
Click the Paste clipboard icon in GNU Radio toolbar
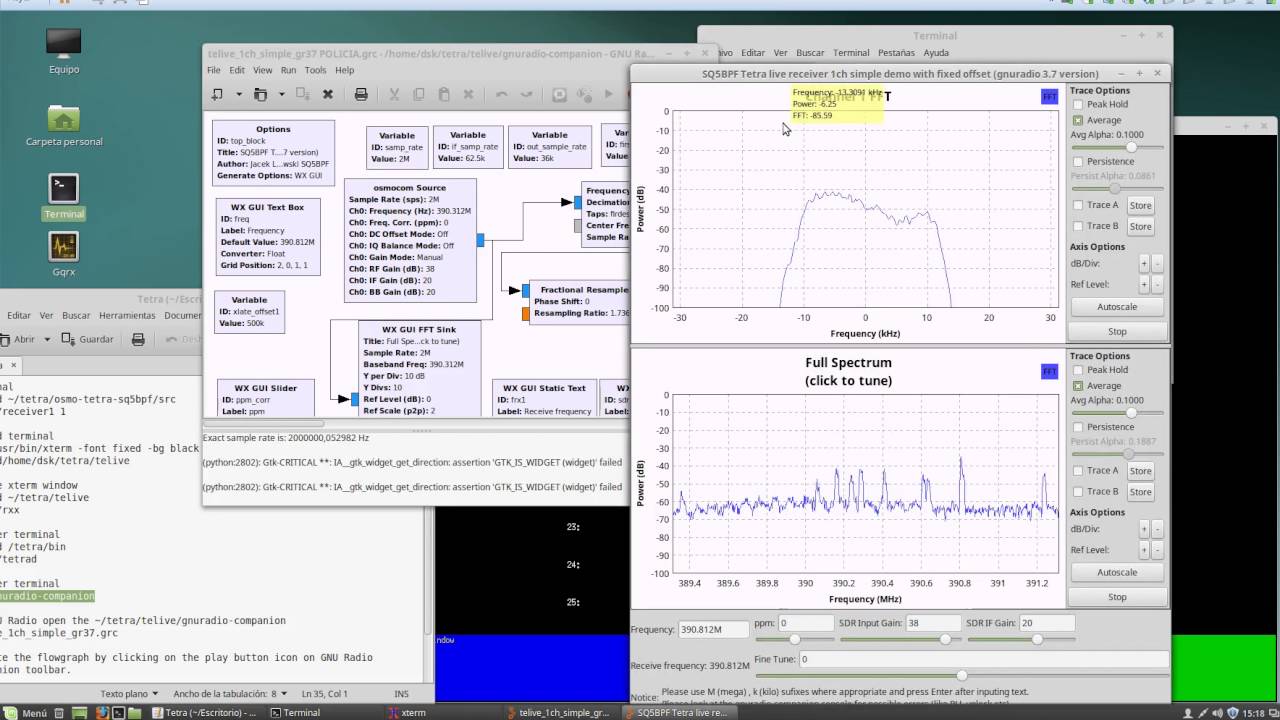coord(443,94)
